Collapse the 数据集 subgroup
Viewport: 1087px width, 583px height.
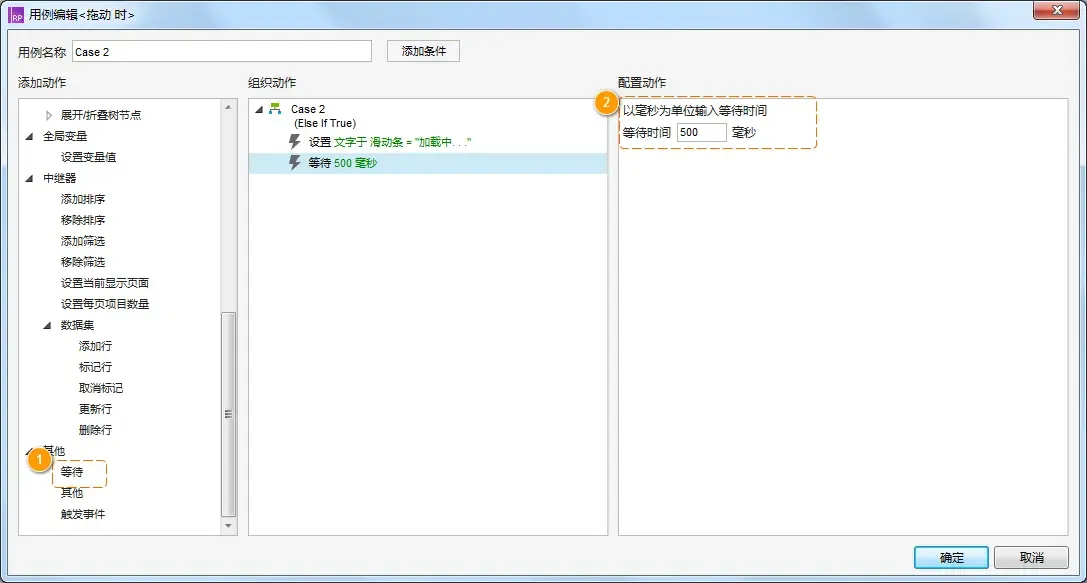click(49, 325)
